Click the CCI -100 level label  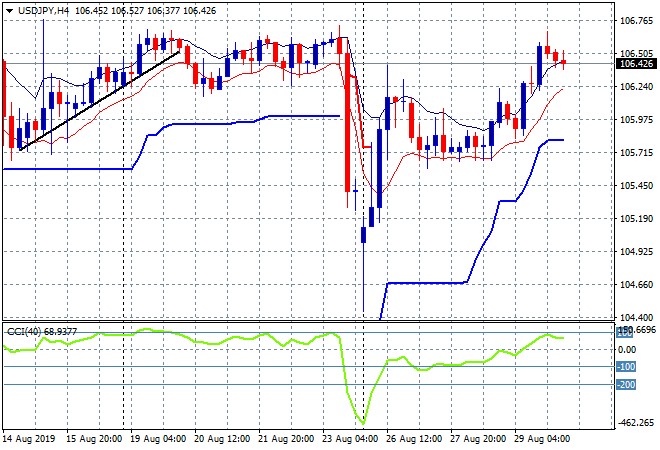(x=626, y=367)
